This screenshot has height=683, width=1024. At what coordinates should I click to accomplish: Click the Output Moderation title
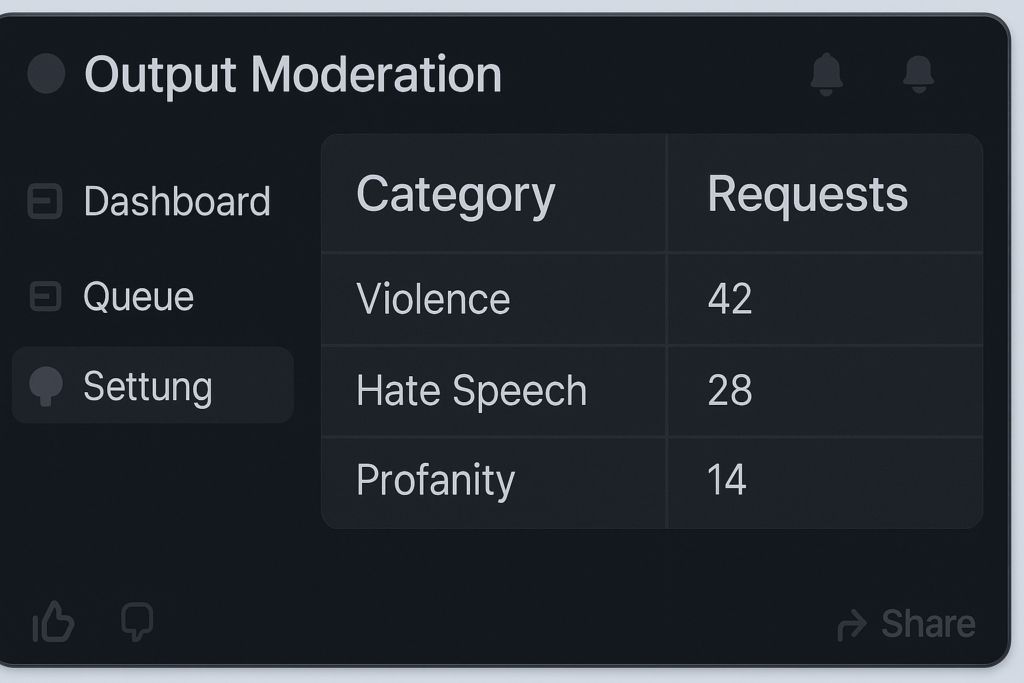tap(293, 74)
